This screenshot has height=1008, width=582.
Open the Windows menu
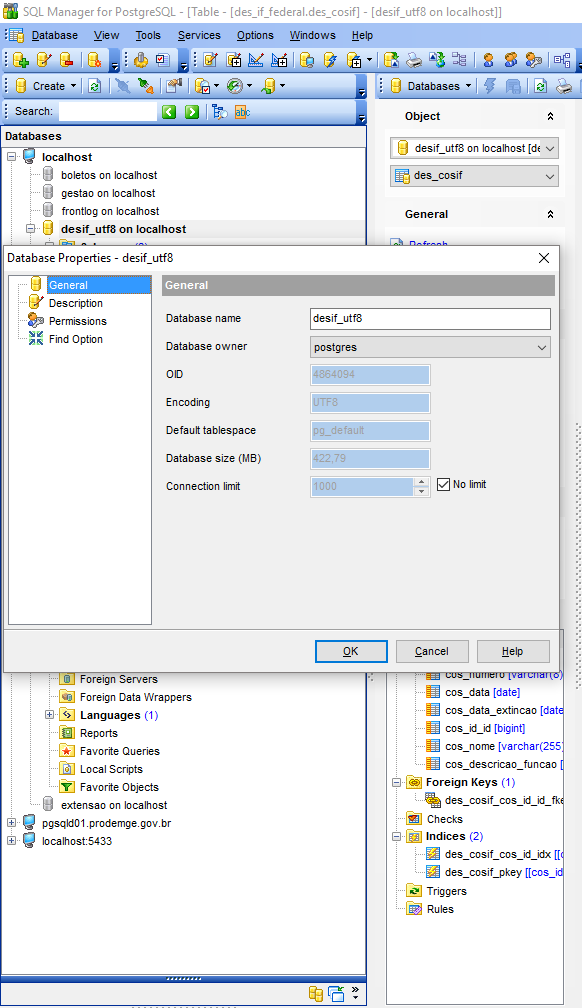pyautogui.click(x=312, y=35)
